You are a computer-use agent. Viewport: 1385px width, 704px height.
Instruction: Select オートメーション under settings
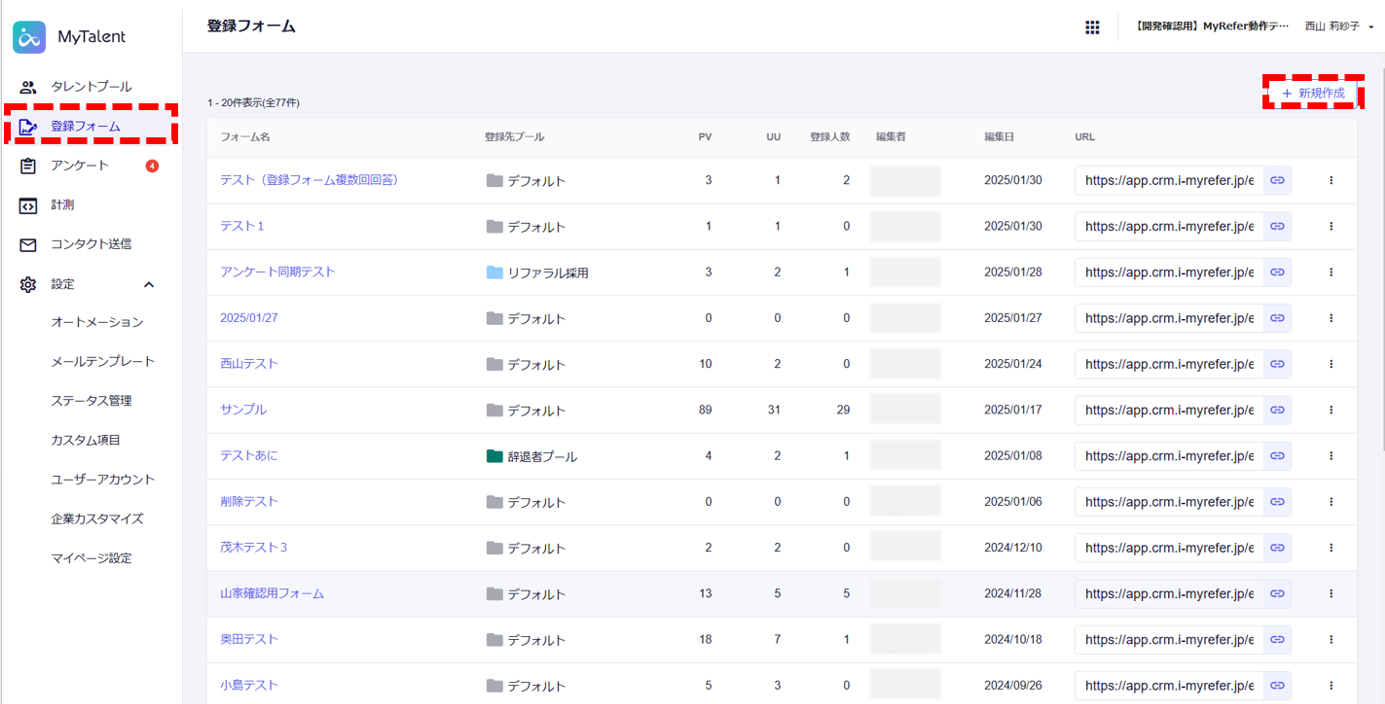97,322
